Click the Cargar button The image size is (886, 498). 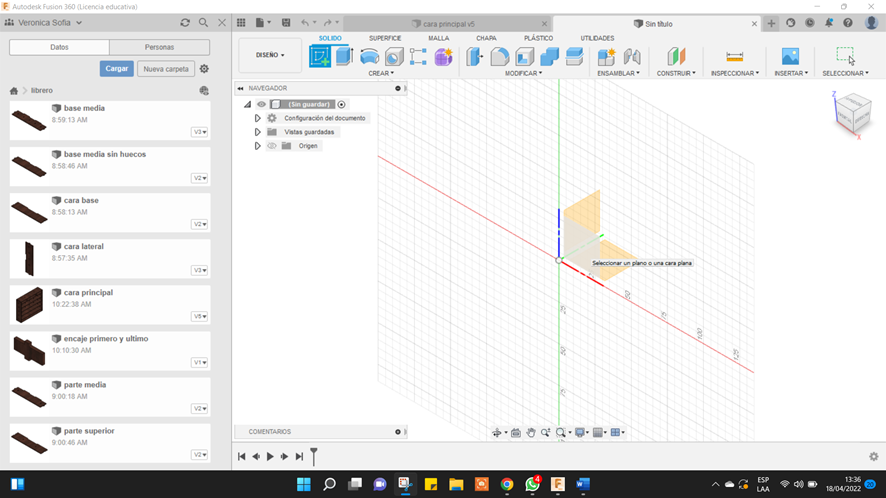116,68
